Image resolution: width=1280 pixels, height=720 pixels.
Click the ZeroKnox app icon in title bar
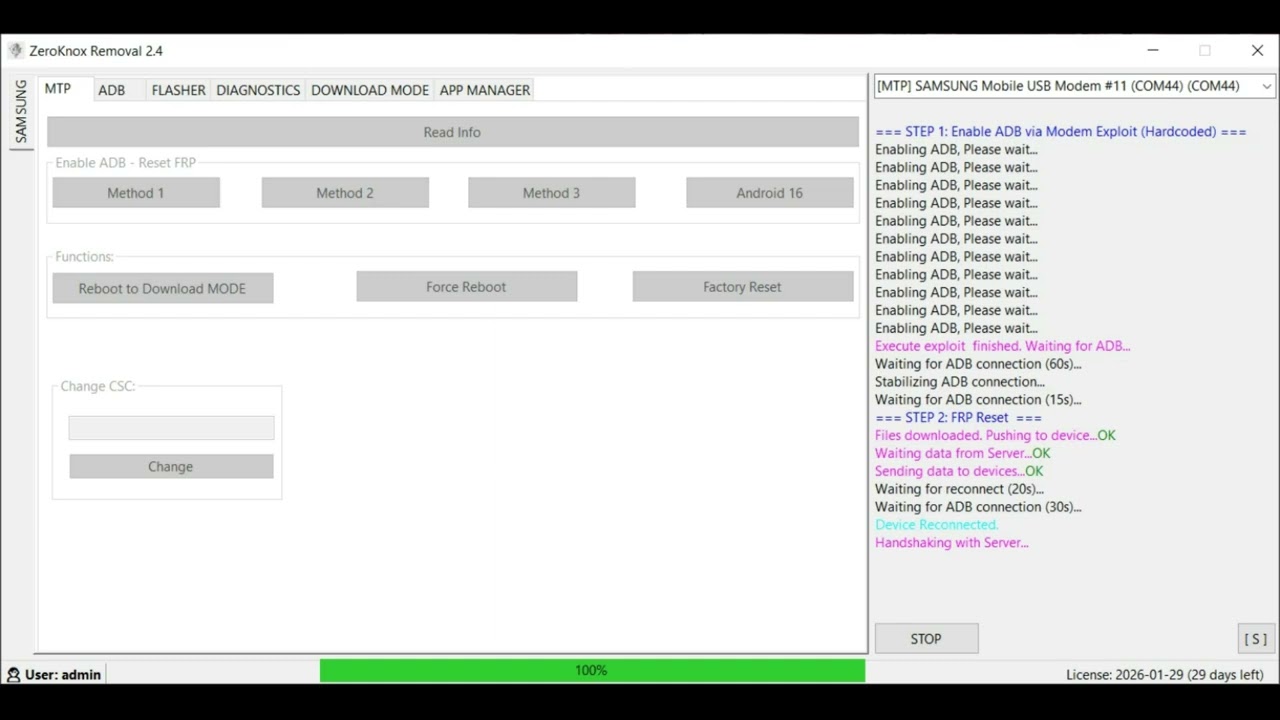coord(15,50)
